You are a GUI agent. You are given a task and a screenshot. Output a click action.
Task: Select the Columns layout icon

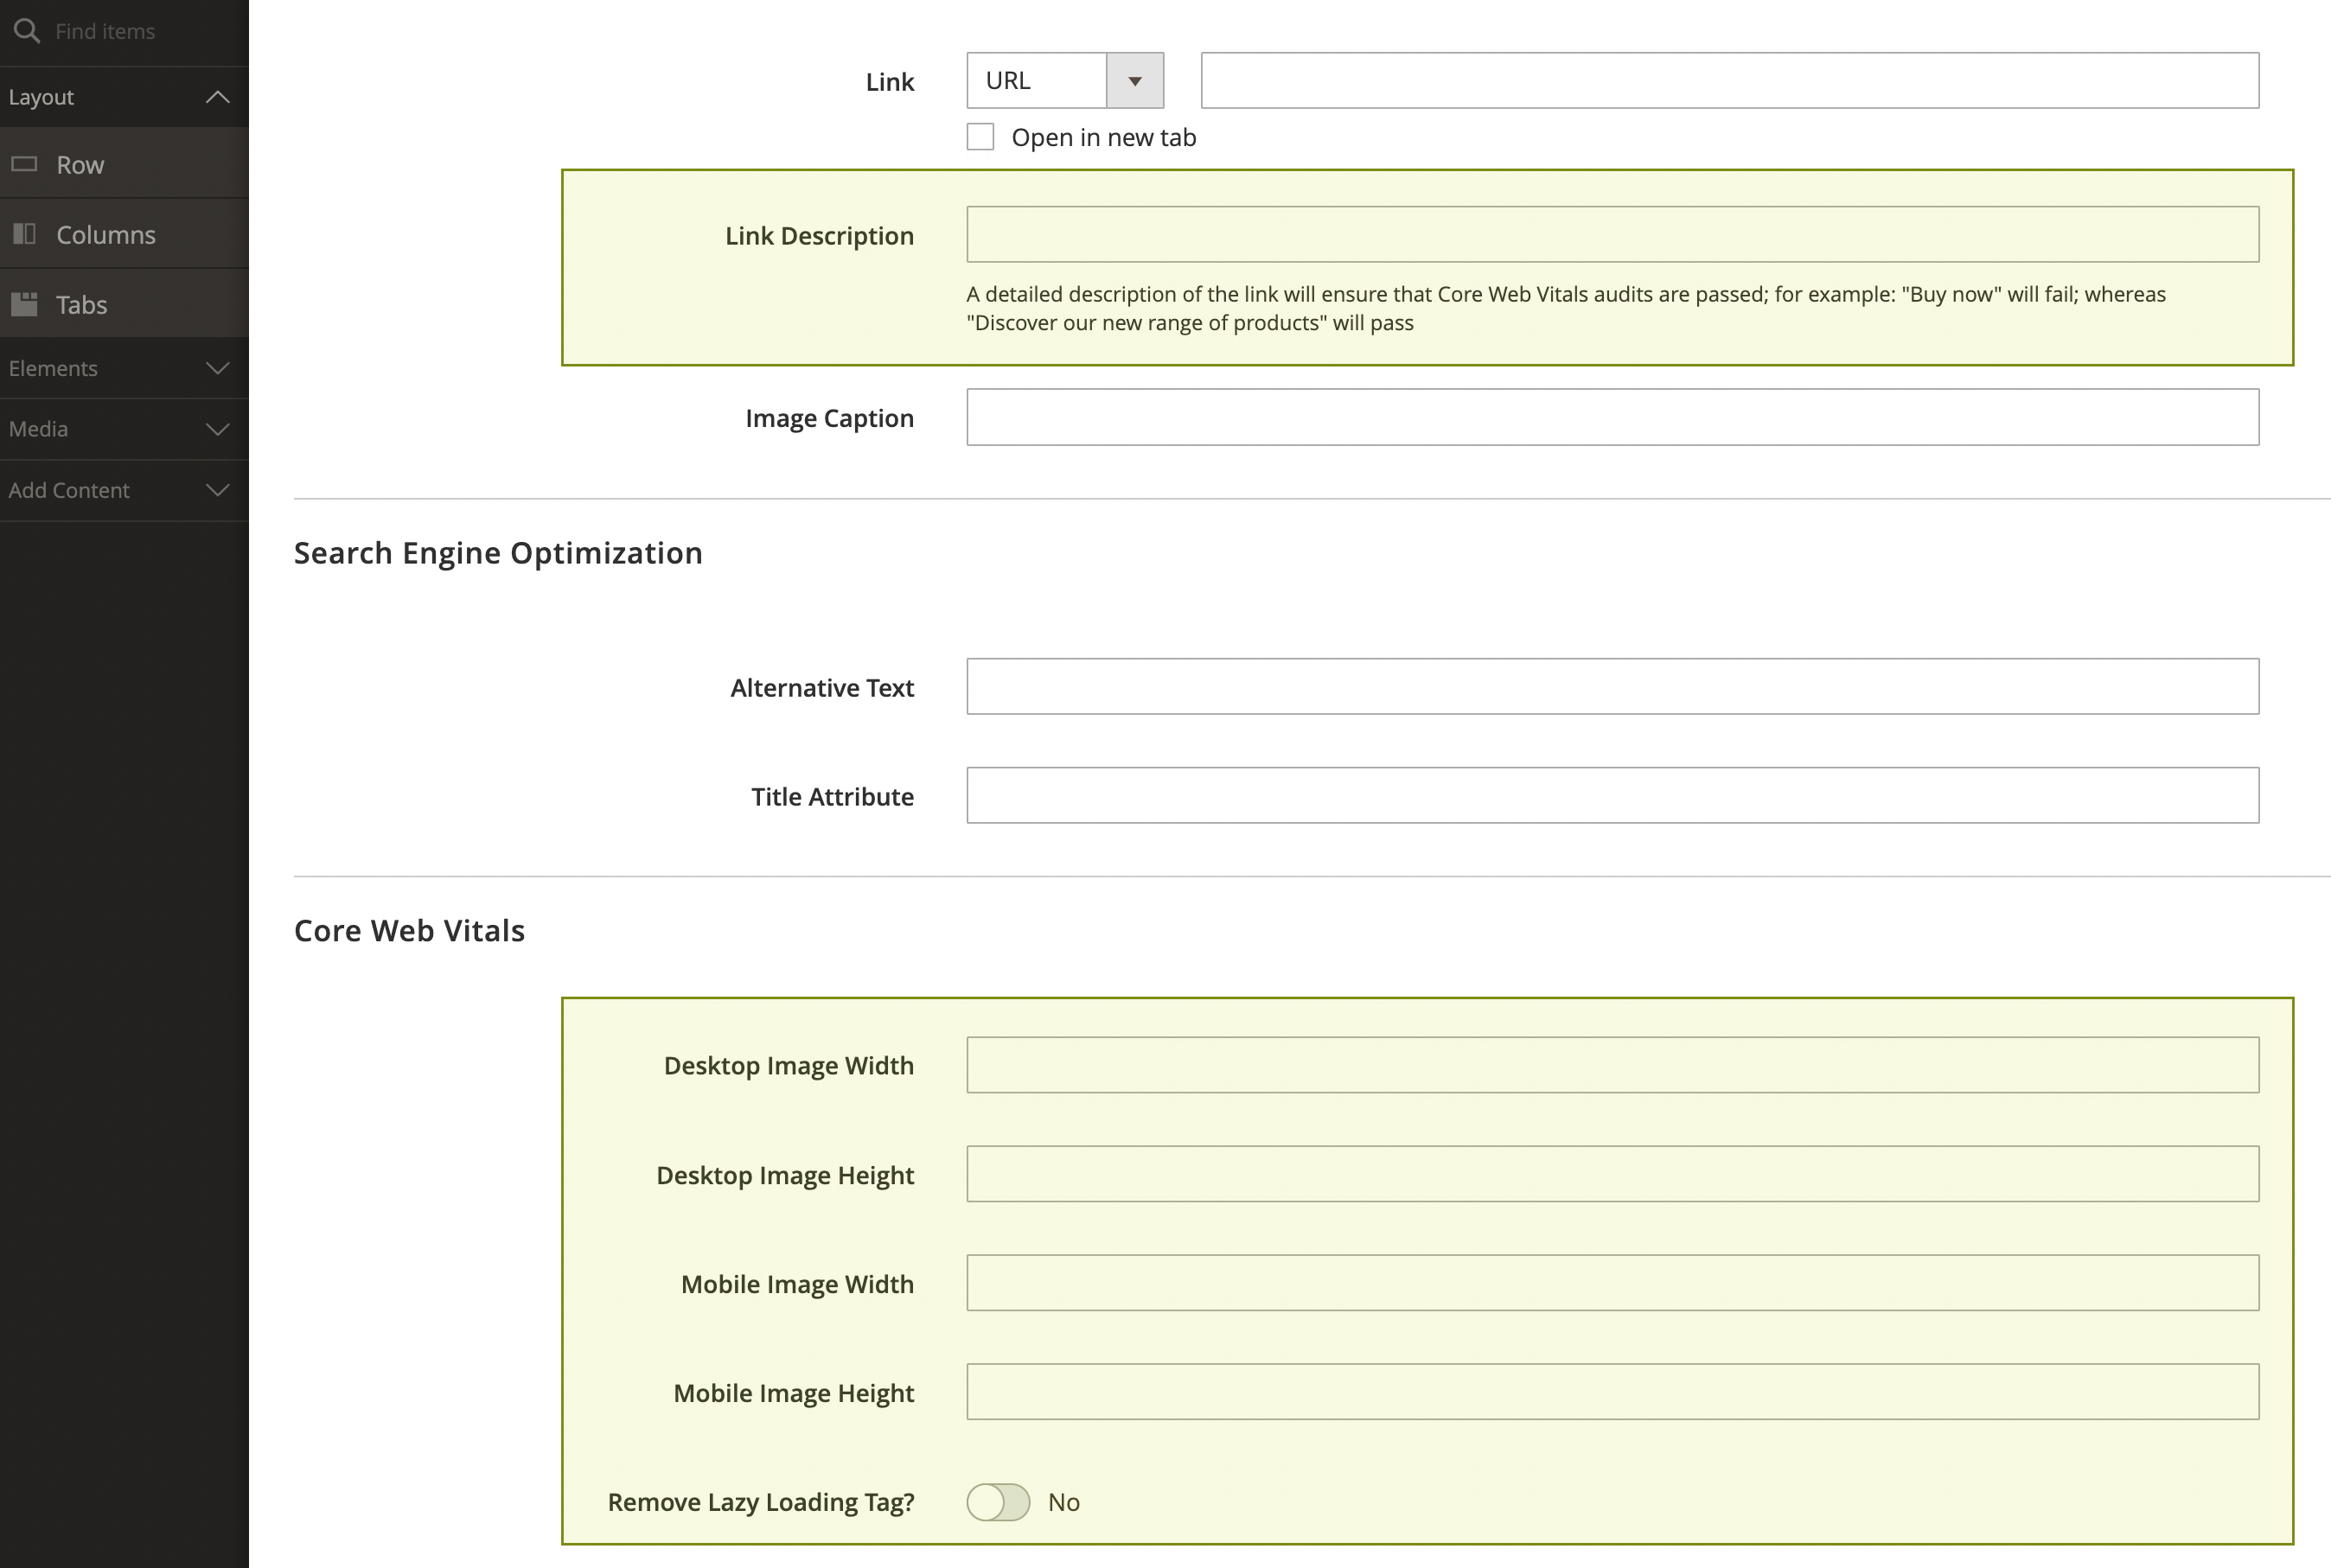(25, 234)
